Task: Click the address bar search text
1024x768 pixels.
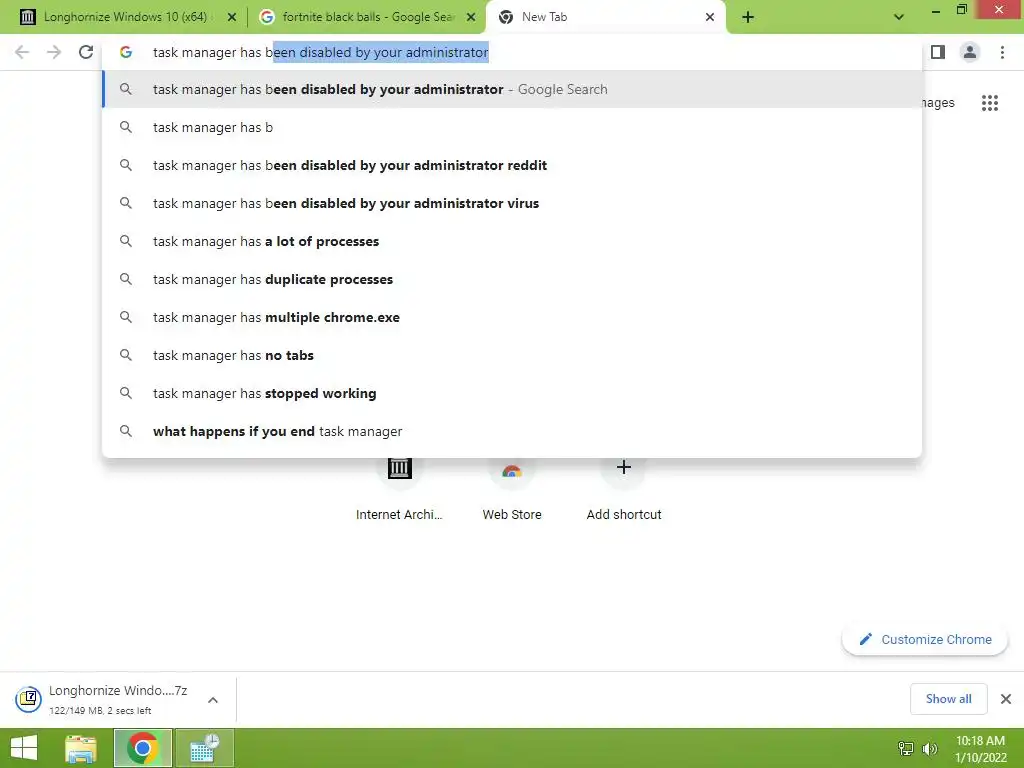Action: click(321, 52)
